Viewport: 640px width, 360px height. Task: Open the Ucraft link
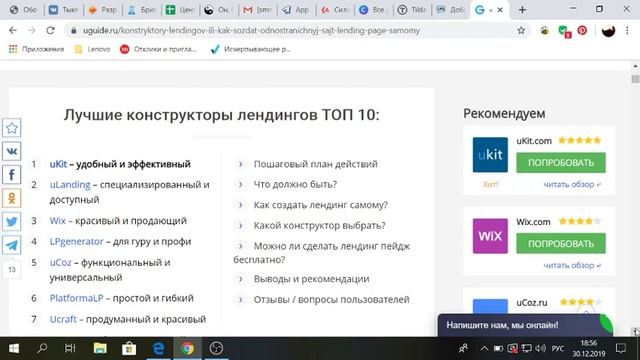[x=63, y=319]
